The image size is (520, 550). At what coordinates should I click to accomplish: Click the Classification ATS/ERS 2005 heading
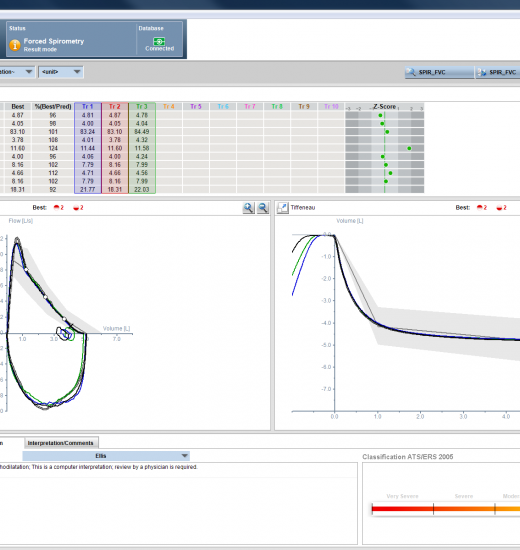[x=408, y=457]
